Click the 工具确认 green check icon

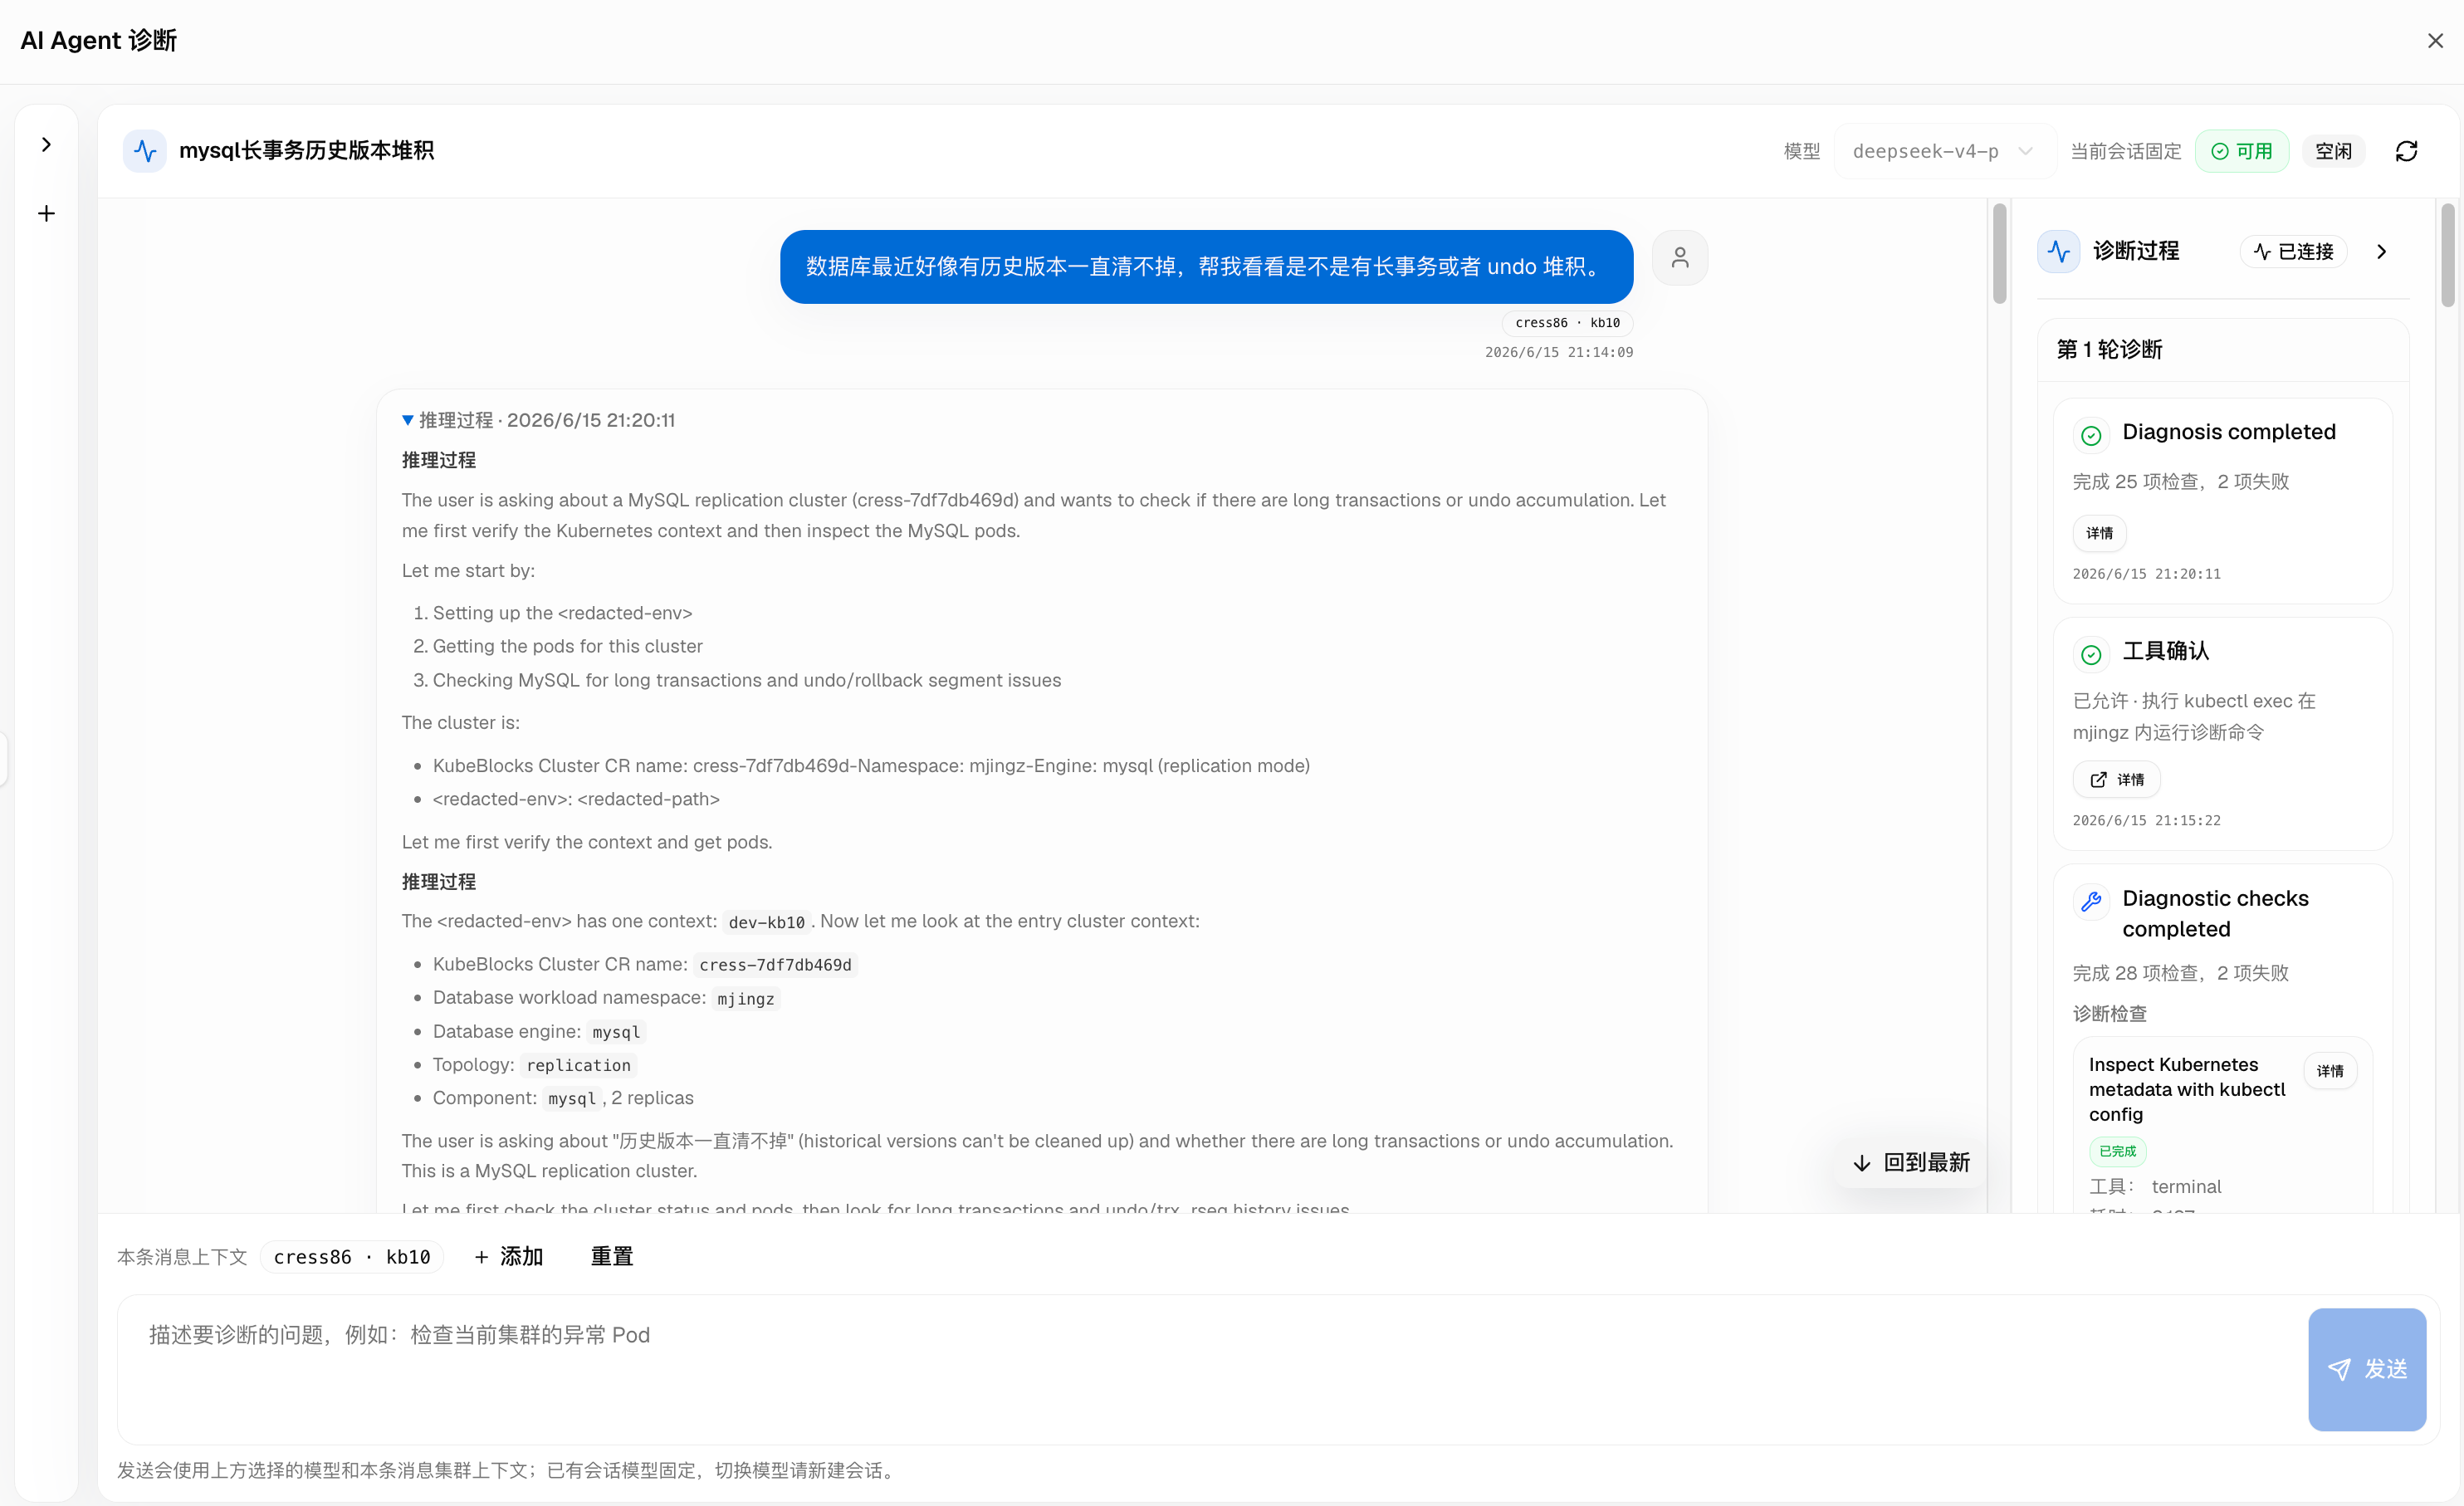coord(2090,655)
